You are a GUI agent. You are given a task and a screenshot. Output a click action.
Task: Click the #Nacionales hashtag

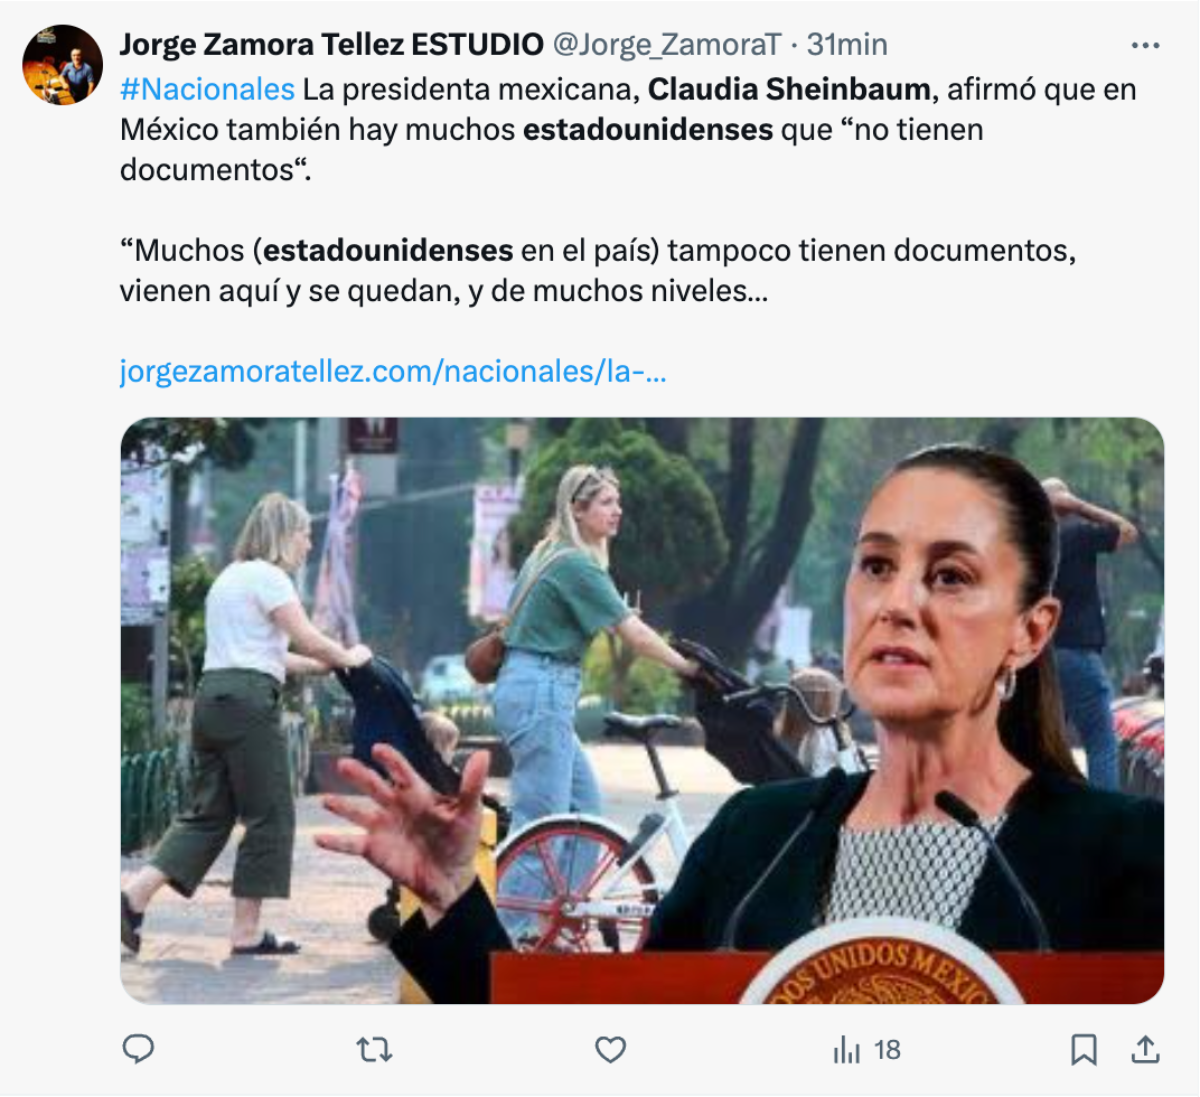click(207, 89)
